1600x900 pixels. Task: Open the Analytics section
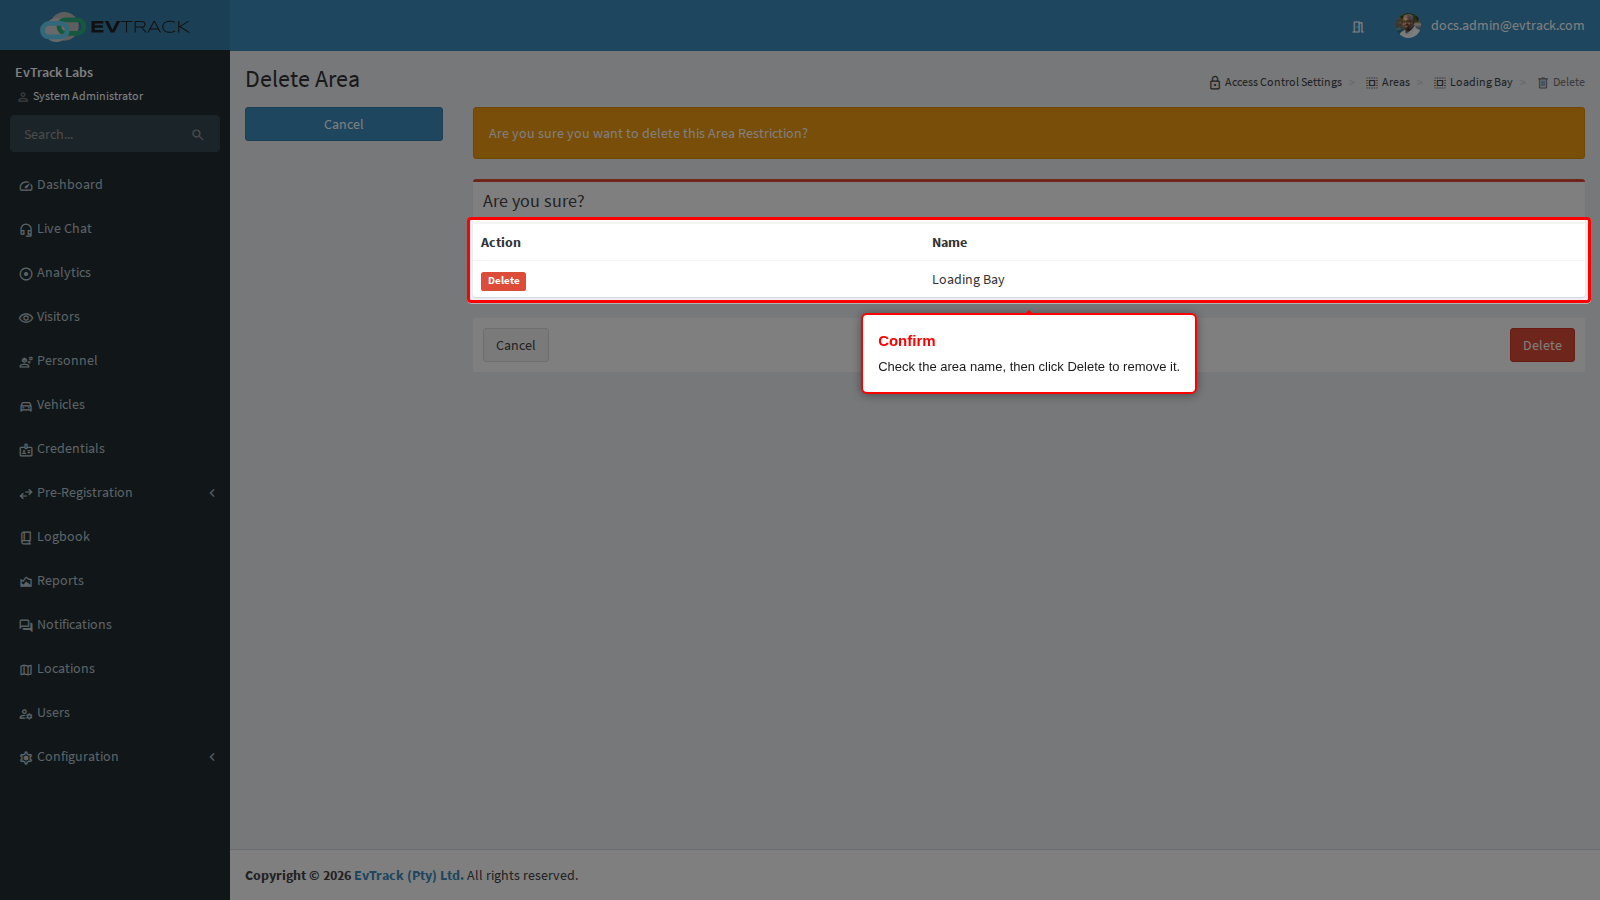64,273
